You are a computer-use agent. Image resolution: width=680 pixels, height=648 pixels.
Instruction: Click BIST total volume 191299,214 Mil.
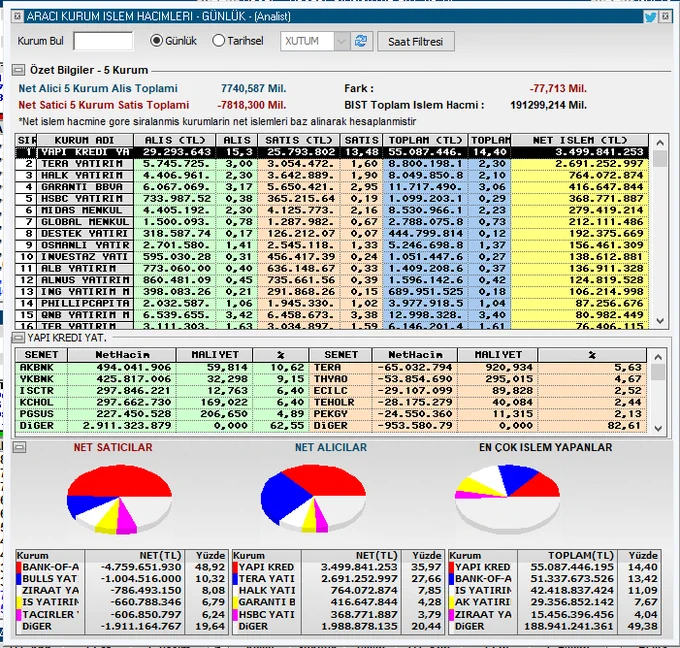(x=548, y=105)
